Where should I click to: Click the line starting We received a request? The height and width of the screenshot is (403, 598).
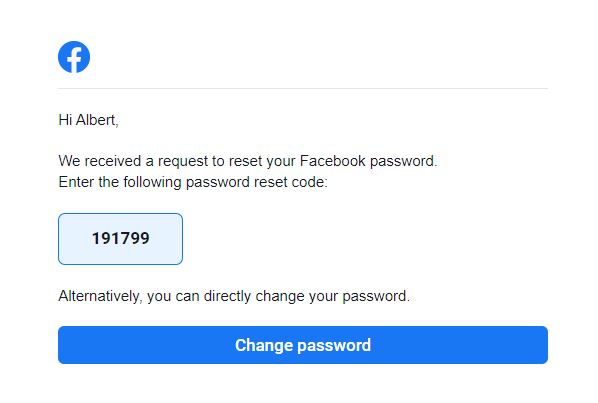tap(248, 161)
